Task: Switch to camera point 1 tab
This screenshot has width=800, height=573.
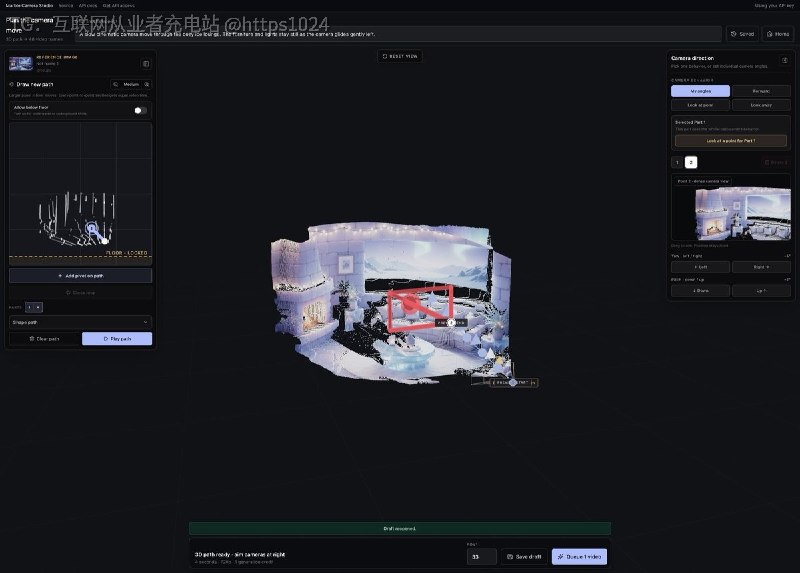Action: pyautogui.click(x=677, y=163)
